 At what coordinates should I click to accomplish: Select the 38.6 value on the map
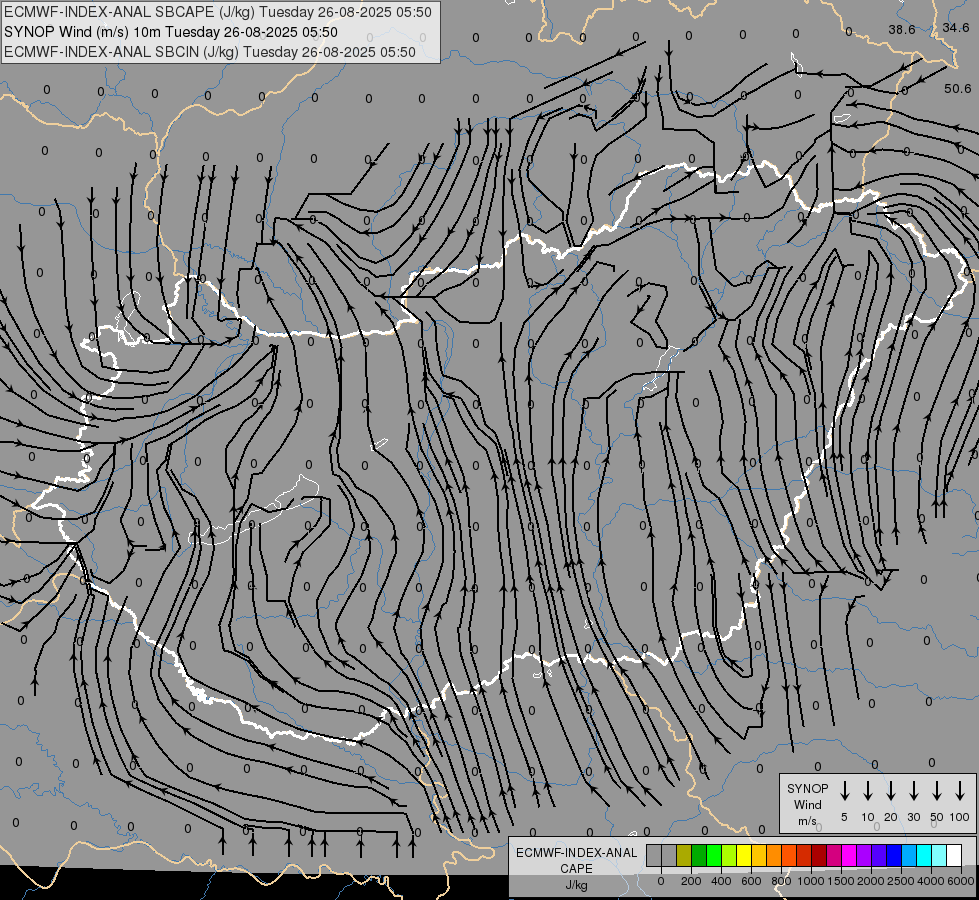[x=902, y=30]
